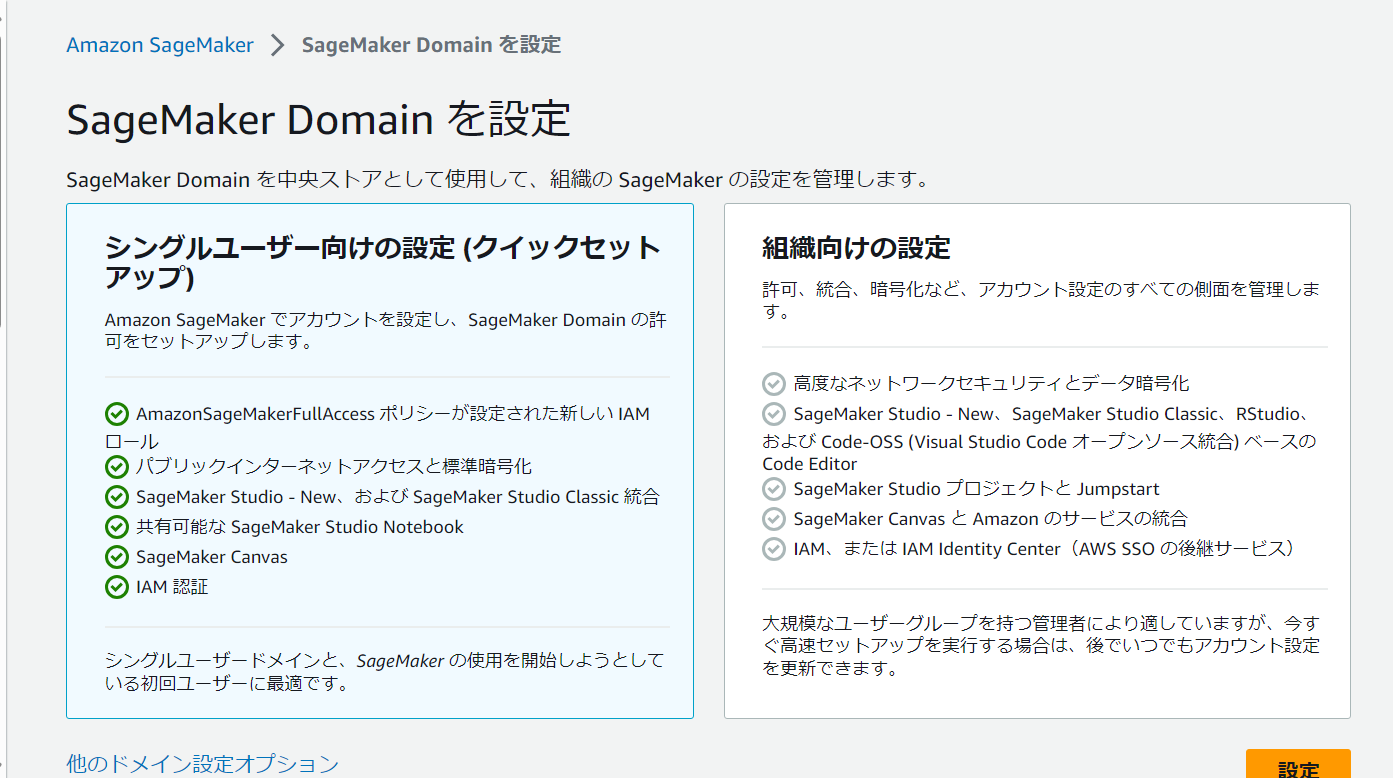This screenshot has height=778, width=1393.
Task: Click the note starting 'シングルユーザードメインと'
Action: point(384,673)
